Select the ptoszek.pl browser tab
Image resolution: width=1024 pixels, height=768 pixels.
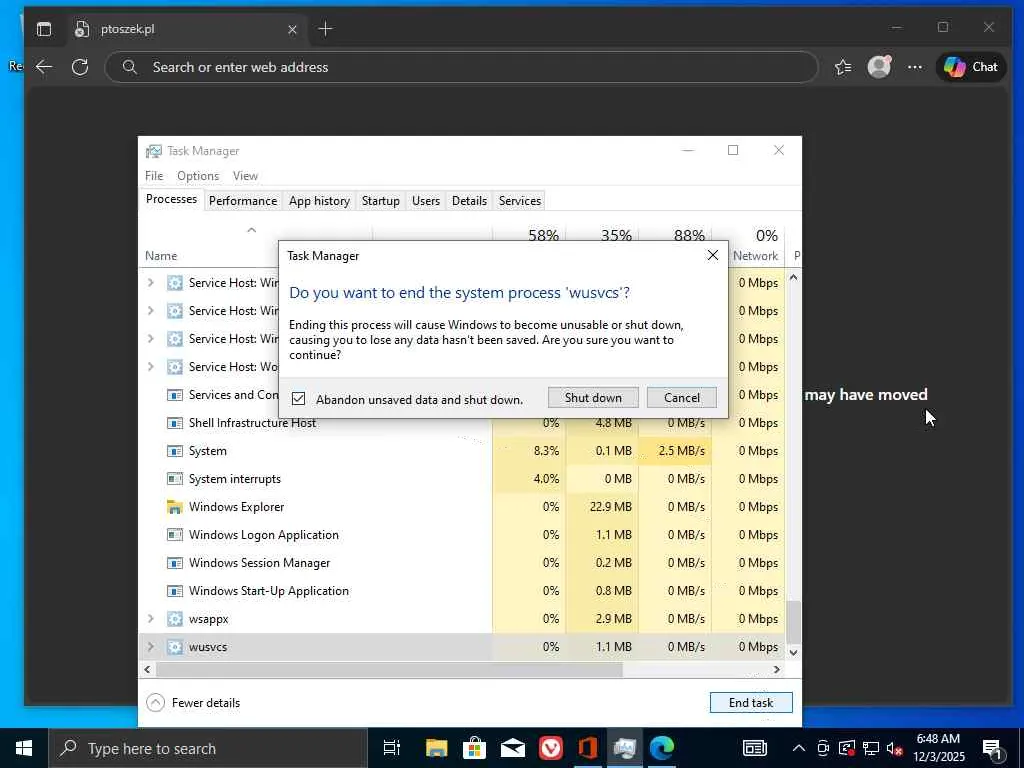pyautogui.click(x=186, y=29)
